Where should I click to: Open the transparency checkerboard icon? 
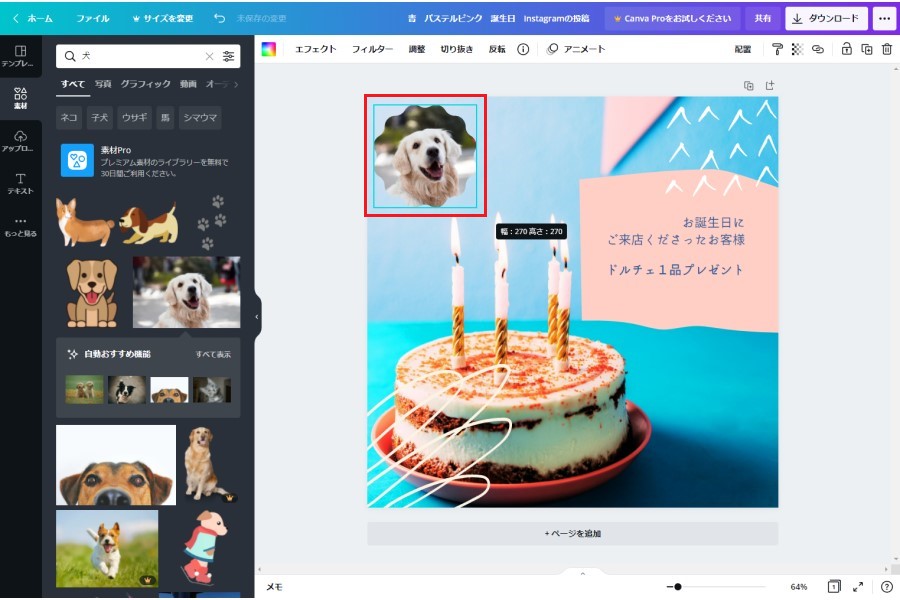[797, 49]
